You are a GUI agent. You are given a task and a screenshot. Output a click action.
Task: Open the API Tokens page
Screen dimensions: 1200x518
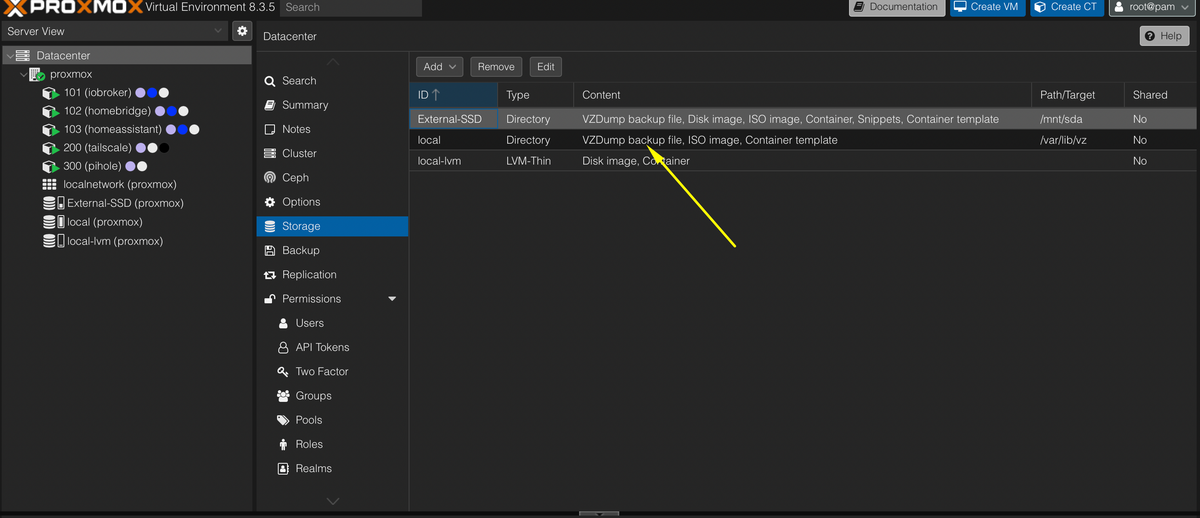(x=332, y=347)
